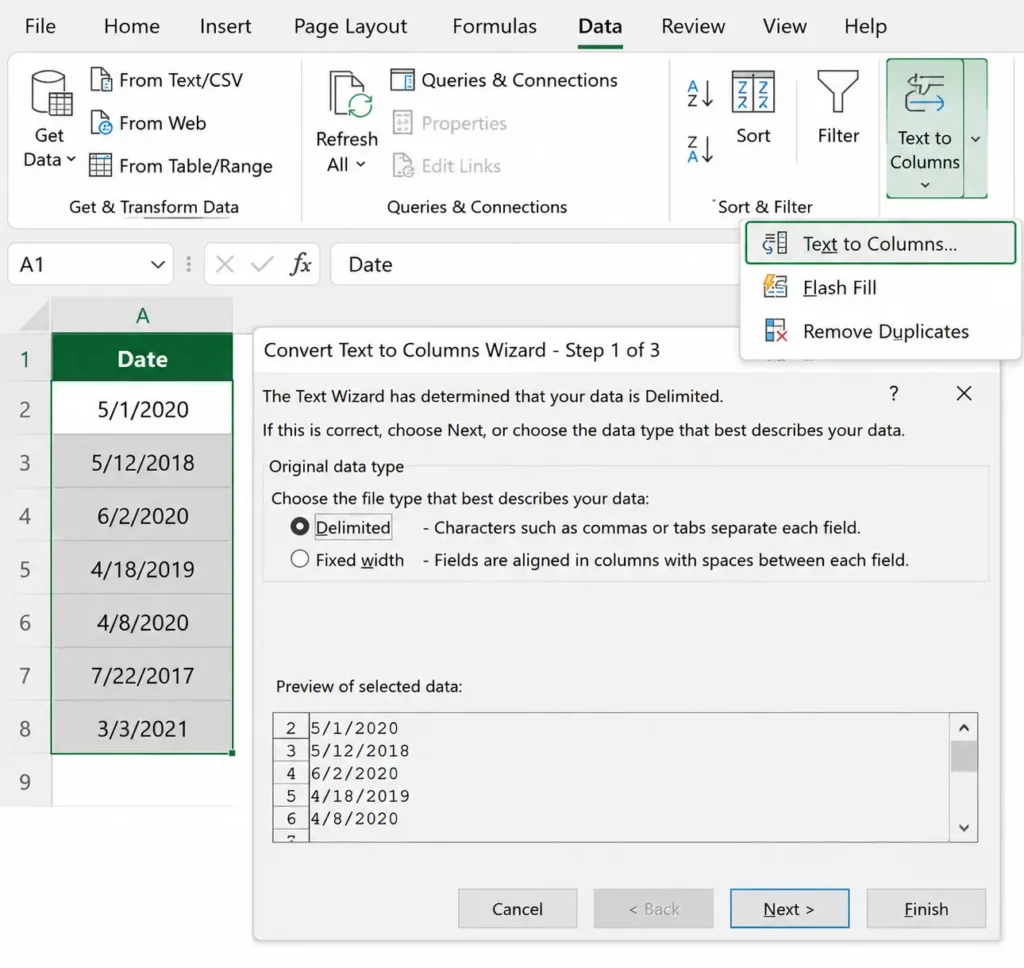Click the From Web import option
The width and height of the screenshot is (1024, 968).
(148, 123)
